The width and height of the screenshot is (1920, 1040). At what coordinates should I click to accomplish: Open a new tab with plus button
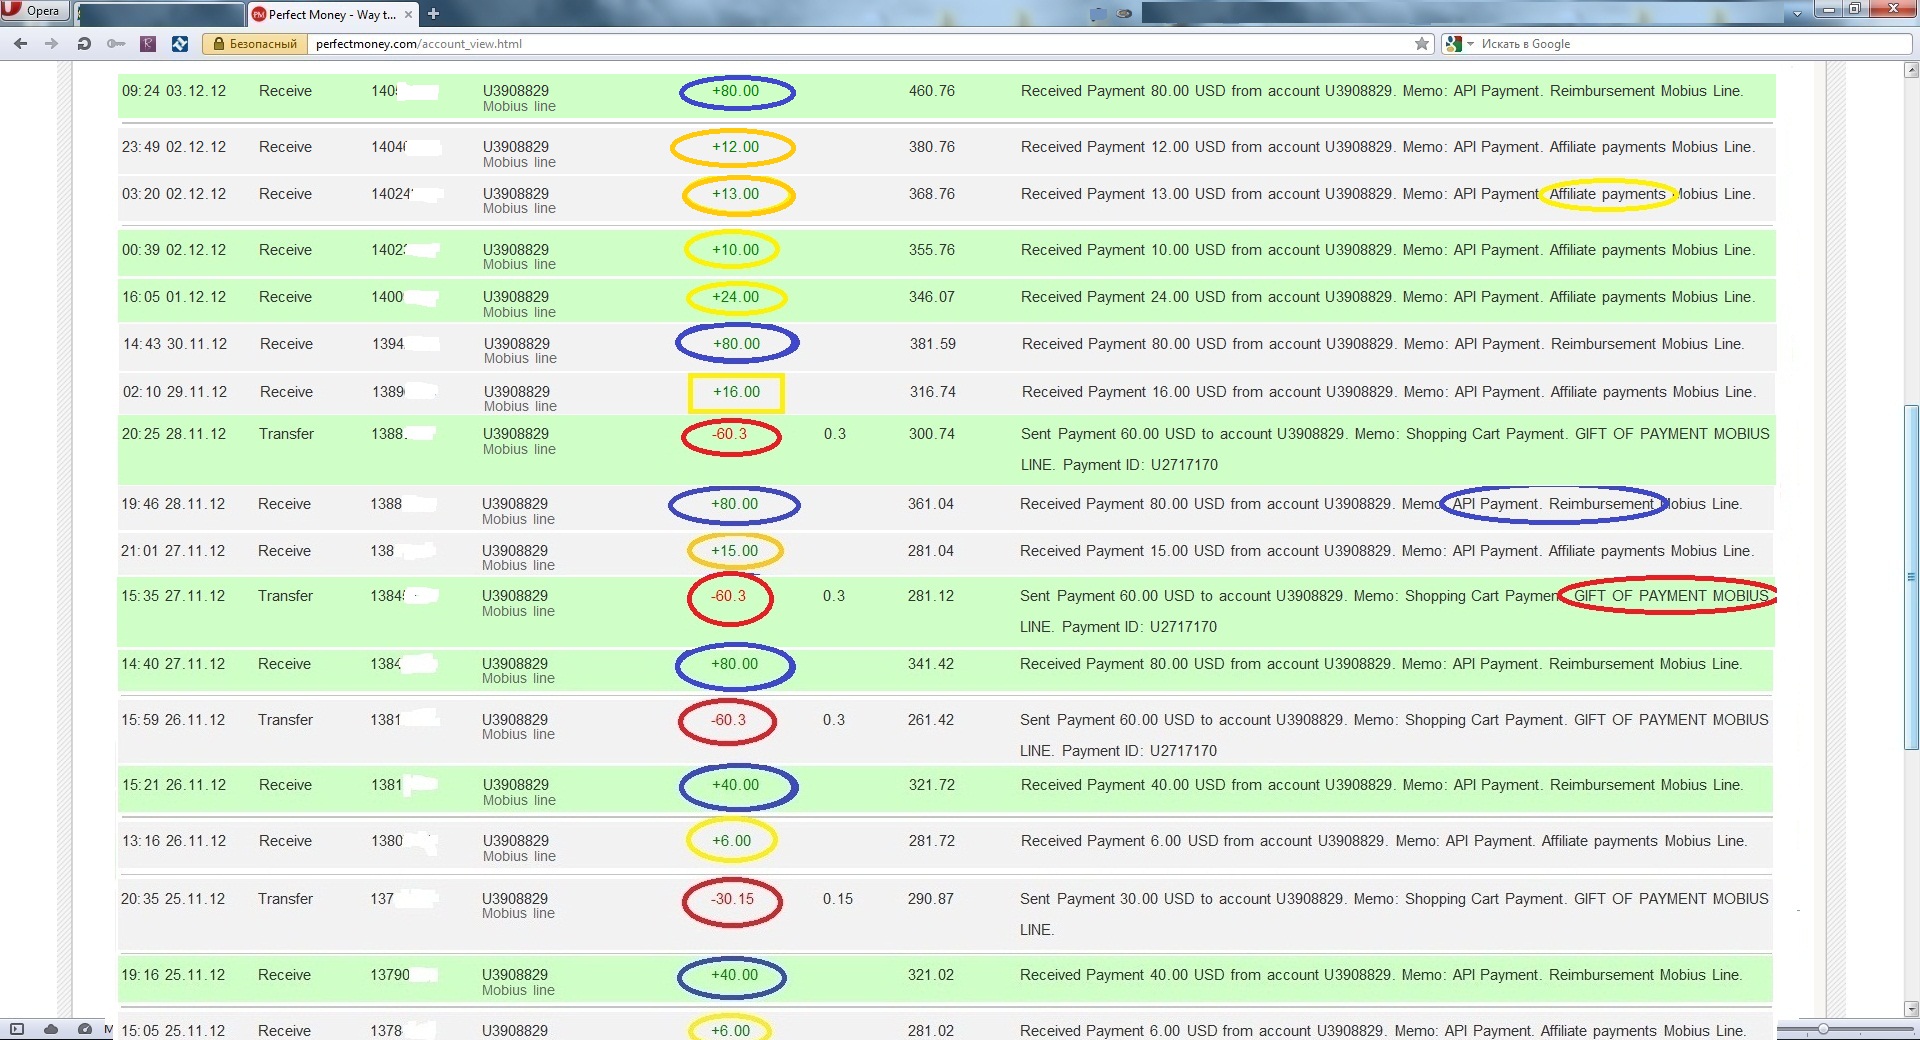(x=433, y=14)
